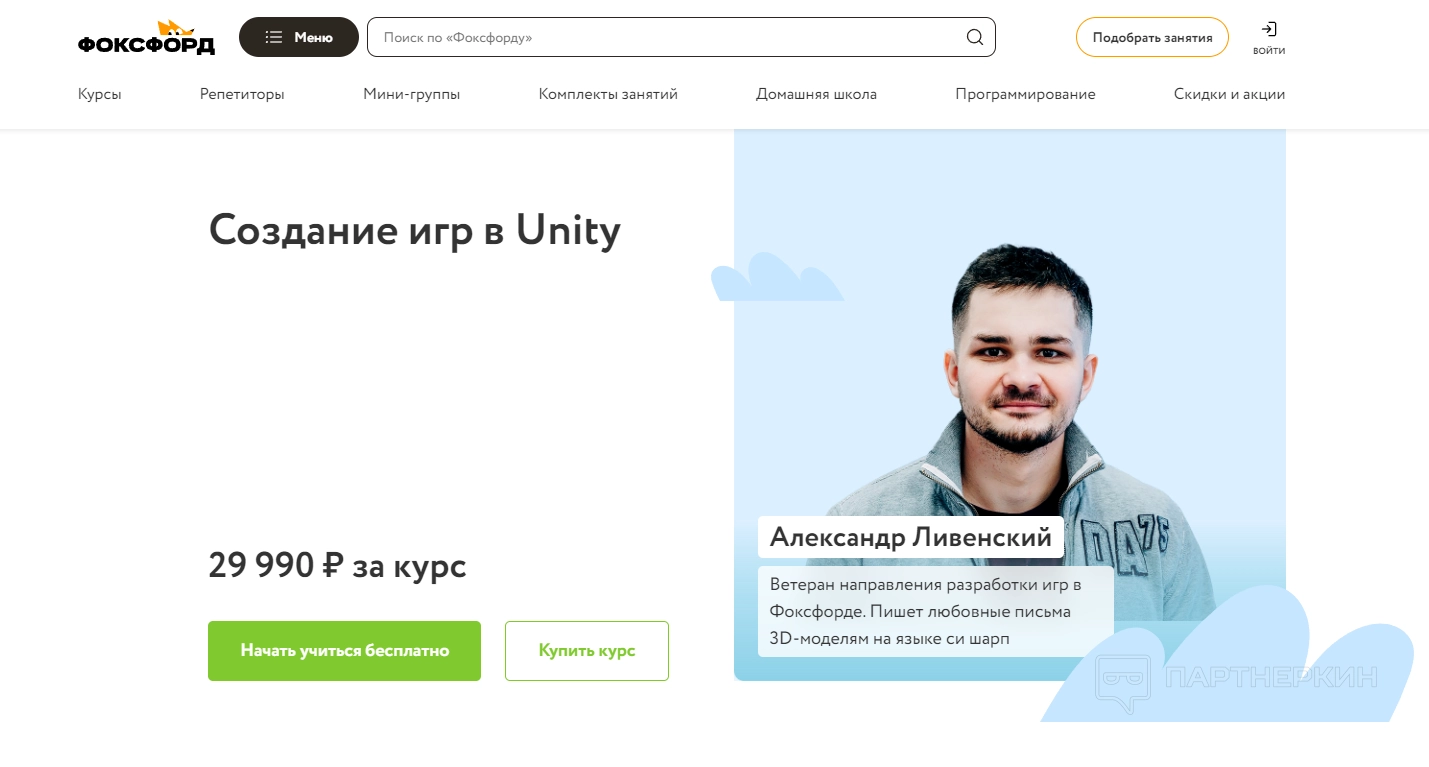This screenshot has height=767, width=1429.
Task: Go to the Репетиторы section
Action: 242,94
